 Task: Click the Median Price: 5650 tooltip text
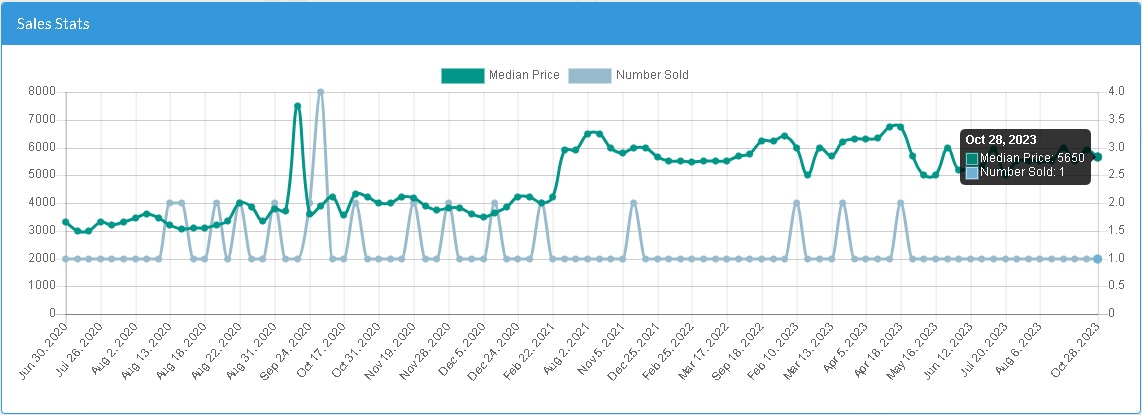click(x=1032, y=158)
